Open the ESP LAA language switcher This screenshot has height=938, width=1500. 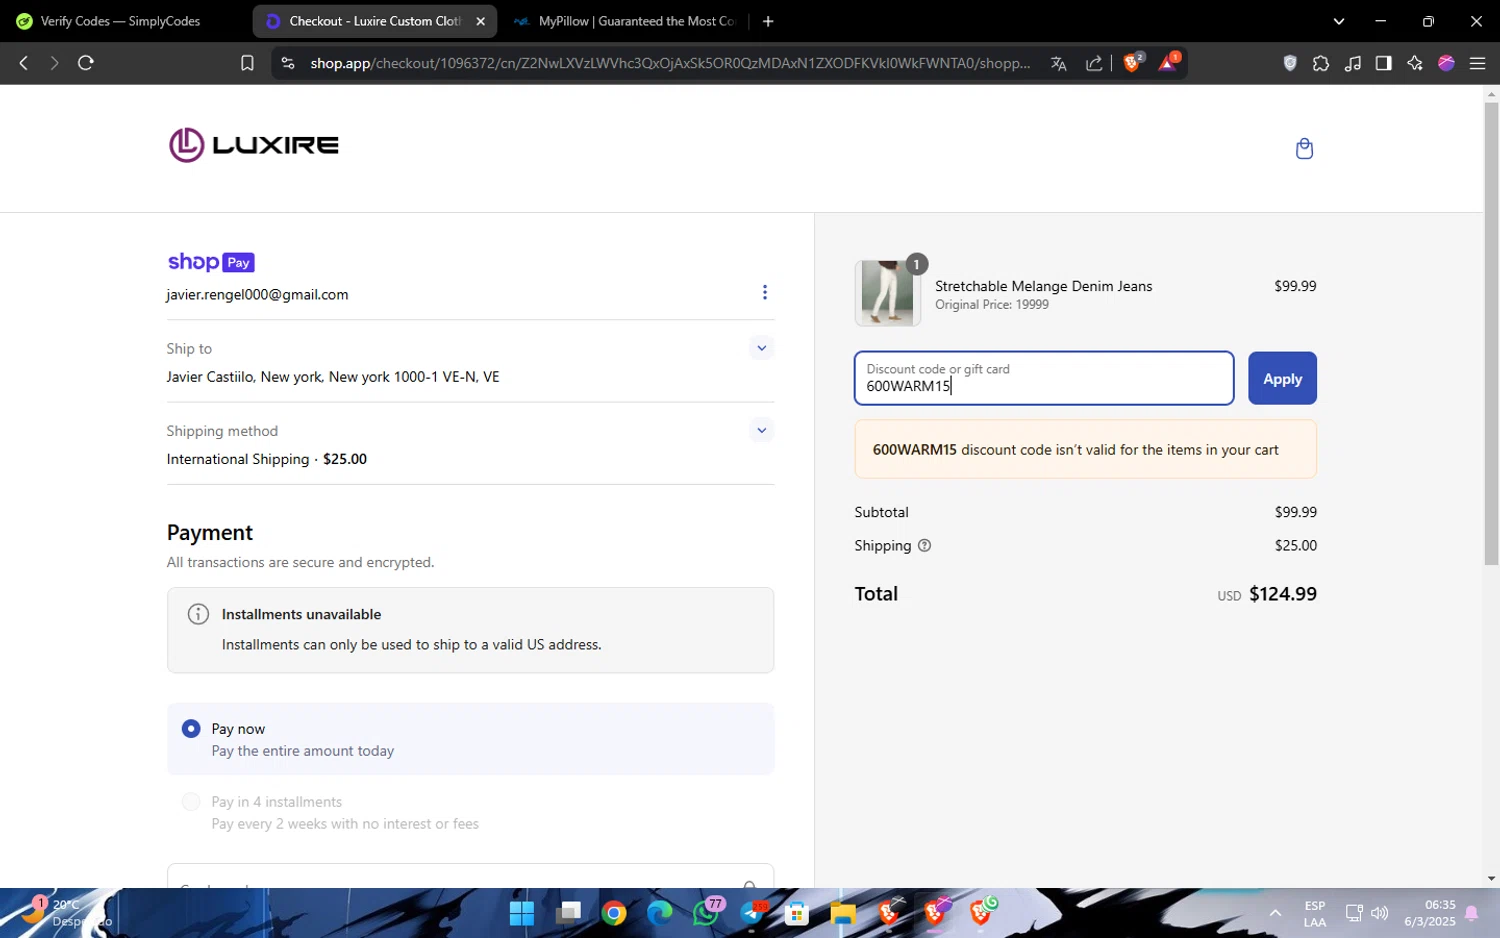[x=1315, y=913]
